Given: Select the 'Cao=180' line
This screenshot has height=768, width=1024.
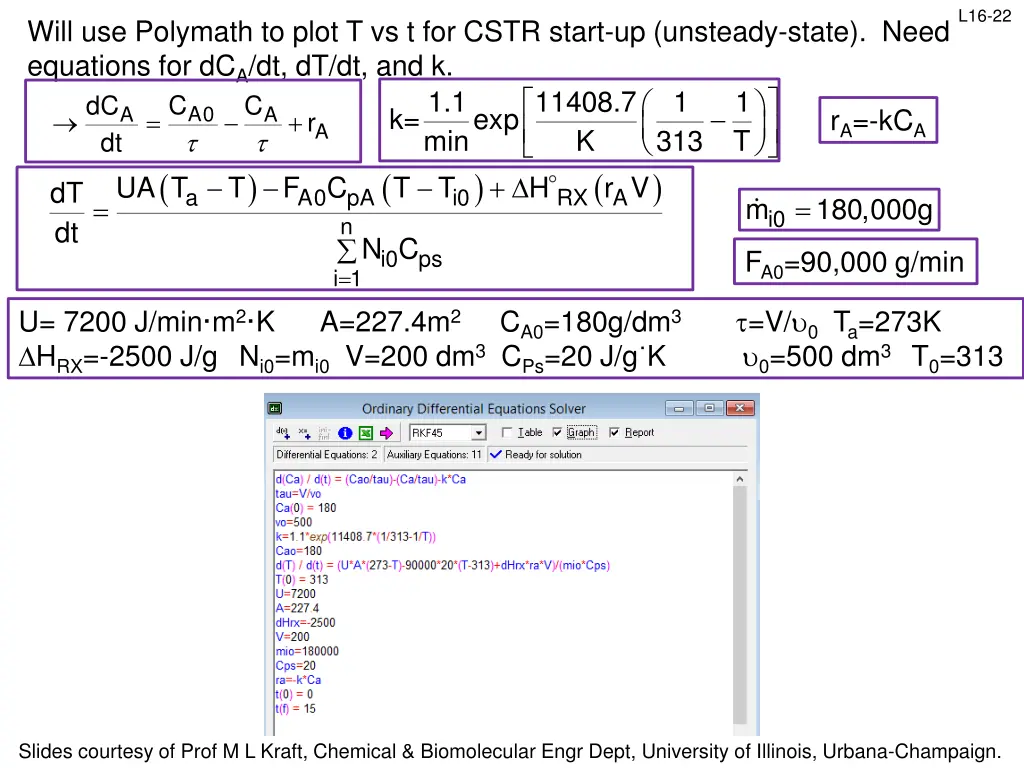Looking at the screenshot, I should click(x=298, y=551).
